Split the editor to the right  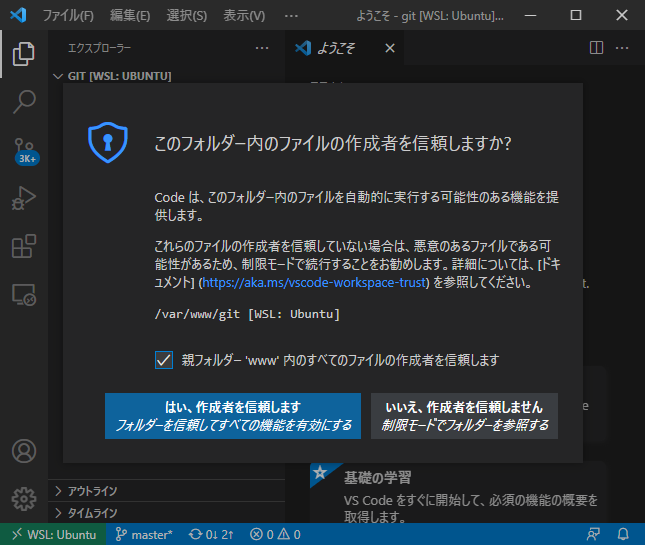click(x=596, y=48)
